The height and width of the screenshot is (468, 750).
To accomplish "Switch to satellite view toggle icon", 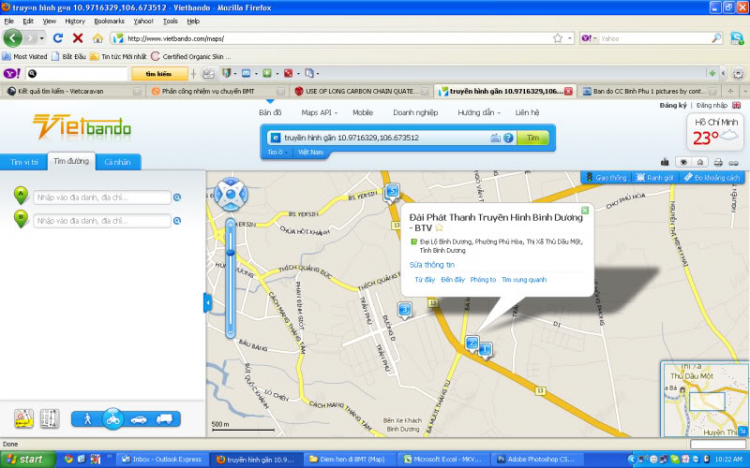I will tap(684, 162).
